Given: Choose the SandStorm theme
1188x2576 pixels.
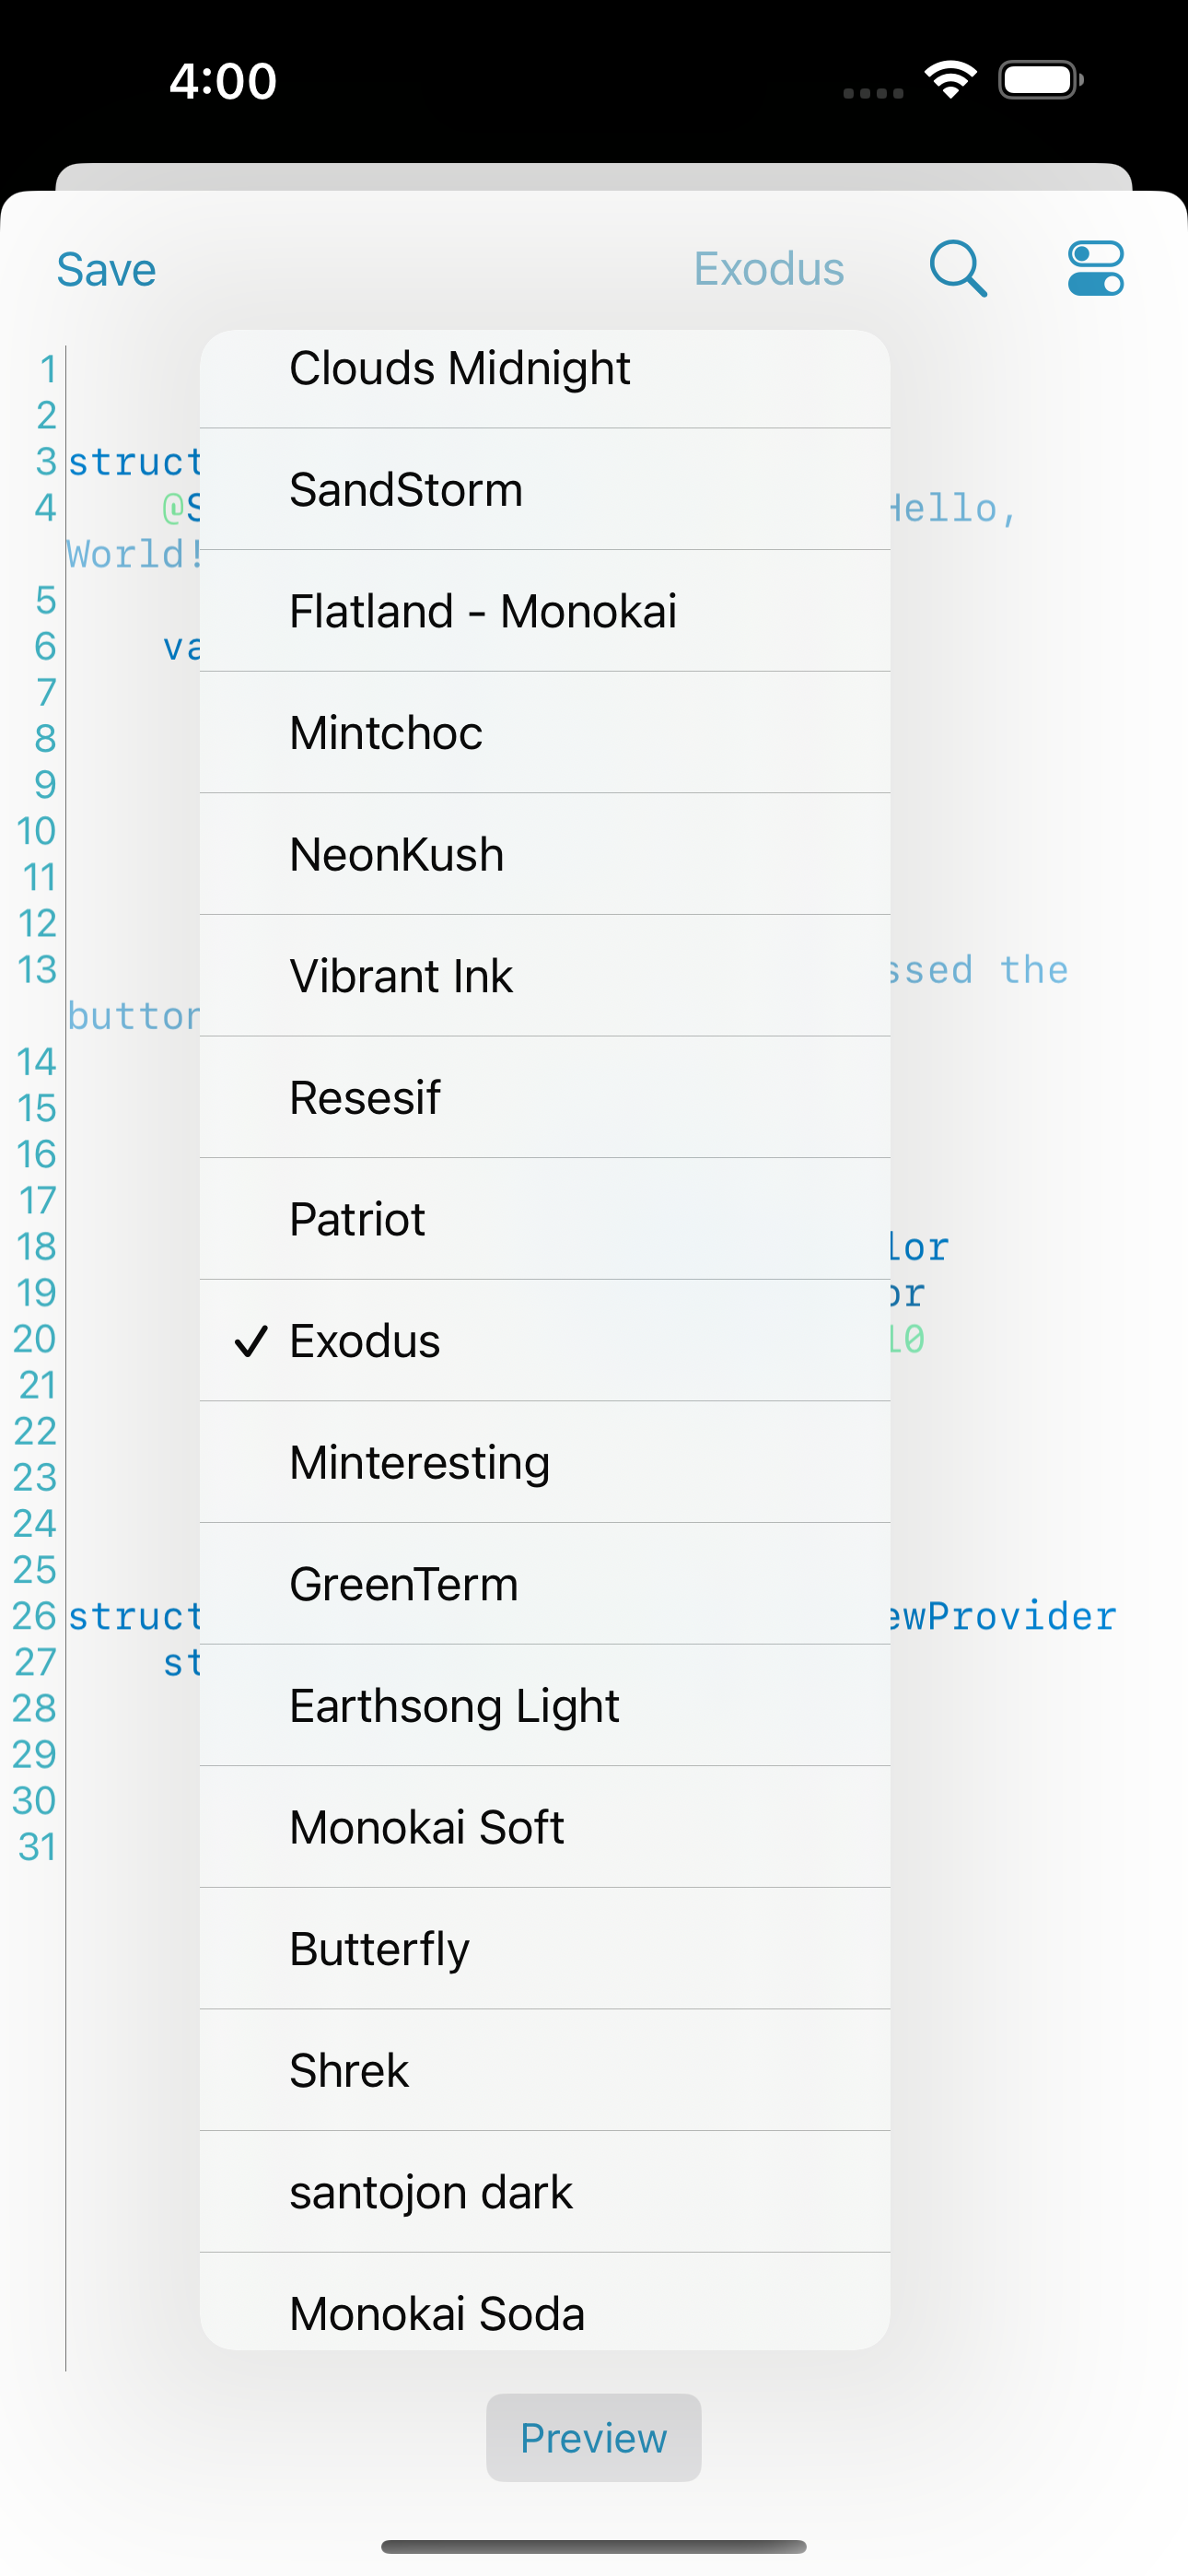Looking at the screenshot, I should 545,489.
